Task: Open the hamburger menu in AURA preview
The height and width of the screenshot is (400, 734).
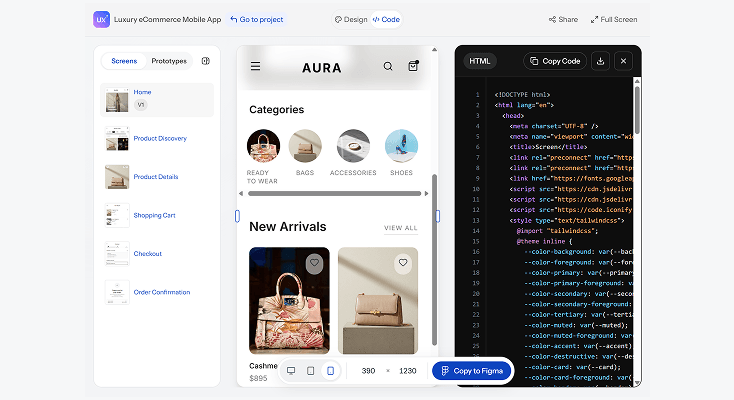Action: [x=255, y=67]
